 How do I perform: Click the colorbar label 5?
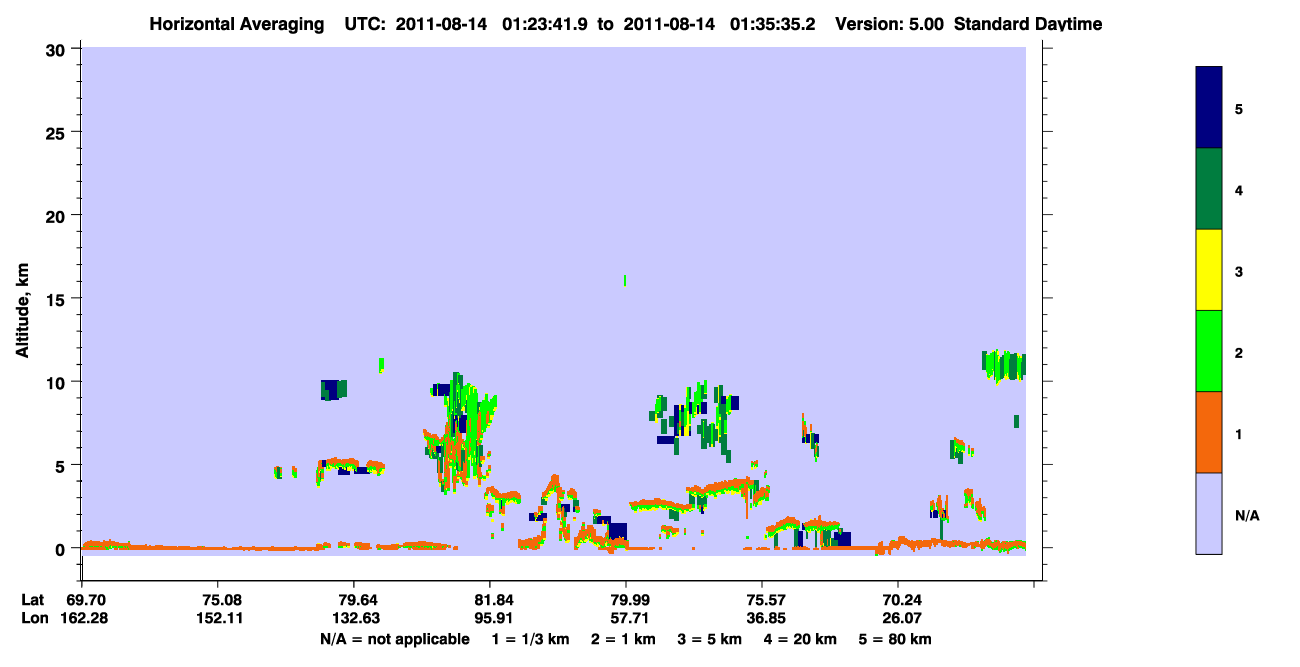(x=1239, y=108)
